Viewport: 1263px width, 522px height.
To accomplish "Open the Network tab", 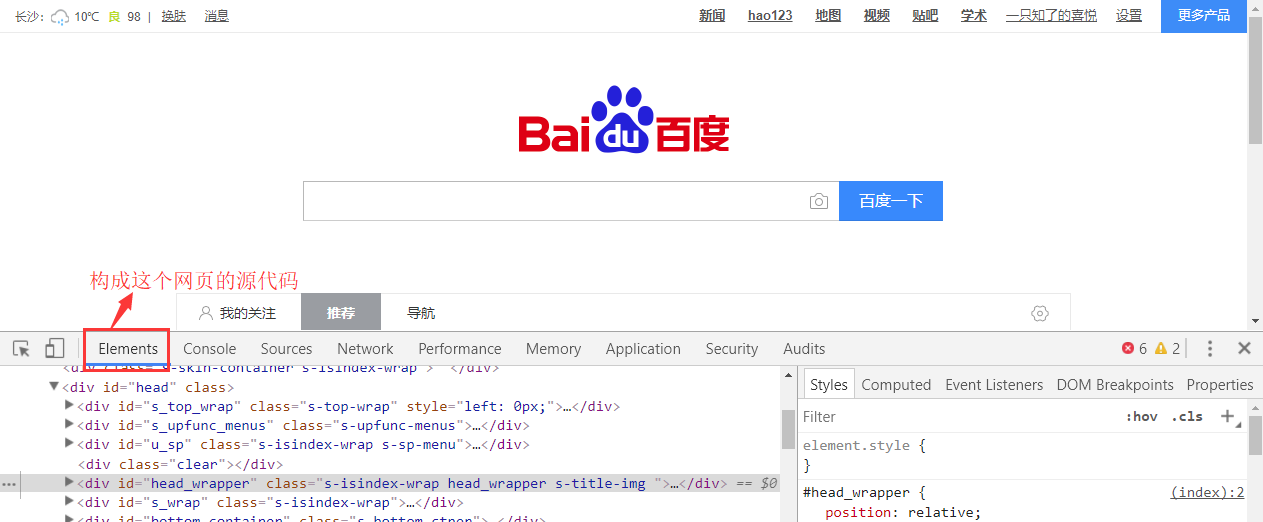I will point(365,349).
